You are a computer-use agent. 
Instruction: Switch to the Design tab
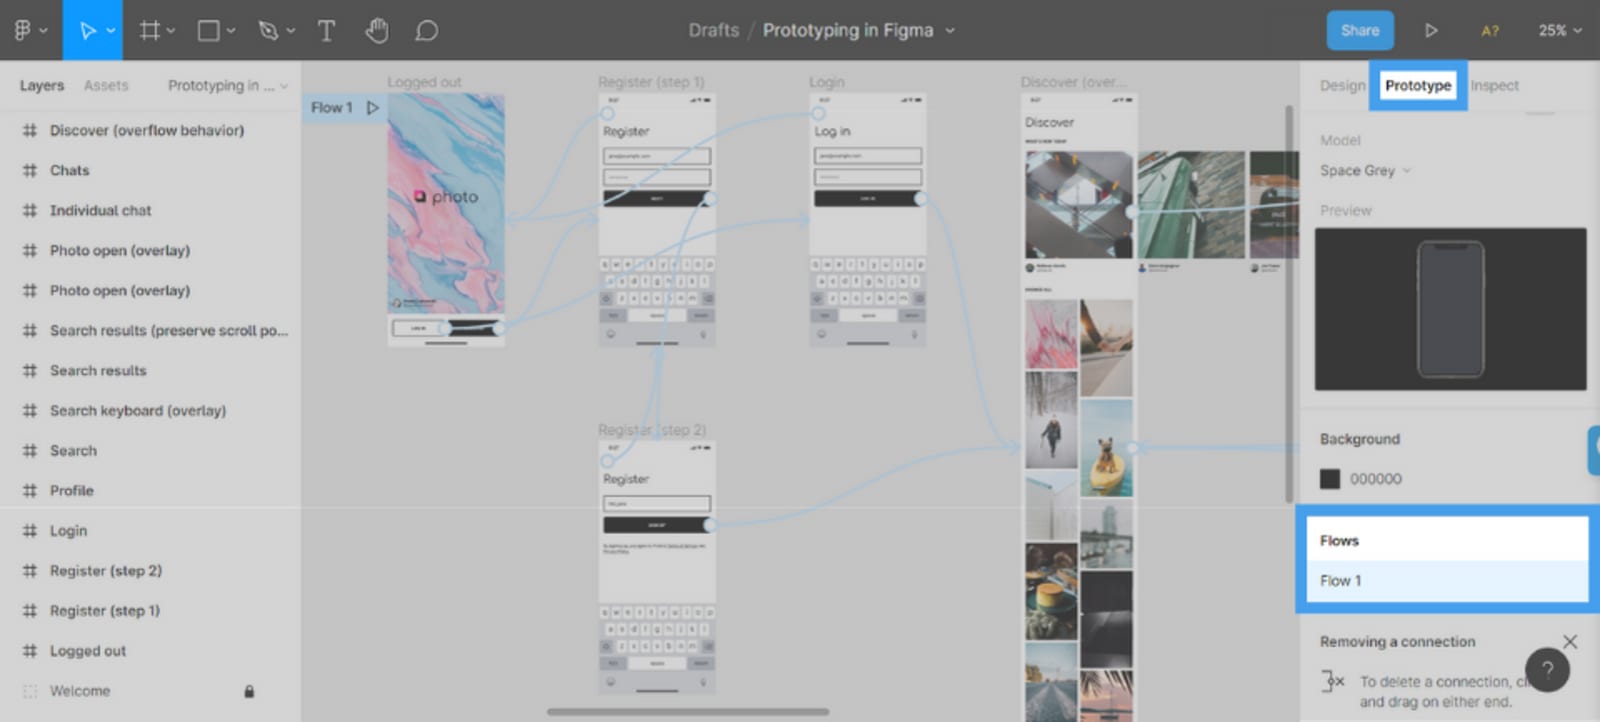click(x=1342, y=85)
